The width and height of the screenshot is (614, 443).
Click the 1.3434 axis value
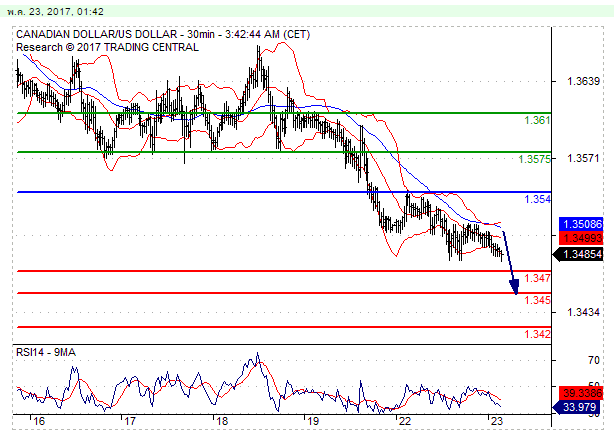583,312
